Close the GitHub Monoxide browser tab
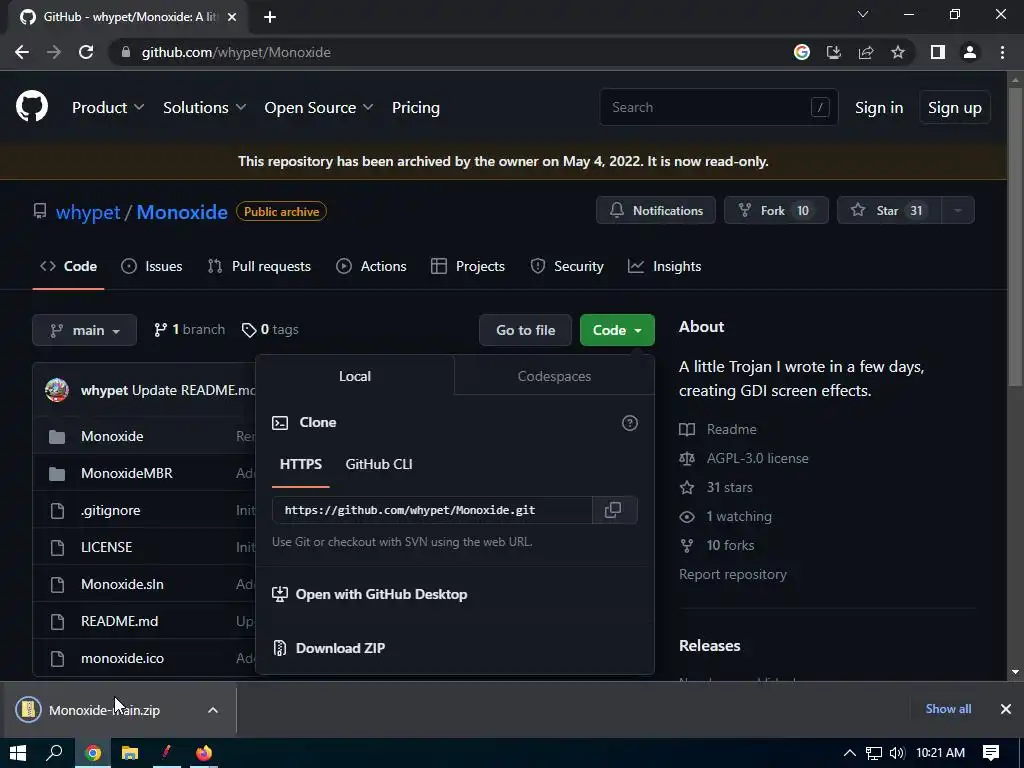The image size is (1024, 768). point(232,17)
